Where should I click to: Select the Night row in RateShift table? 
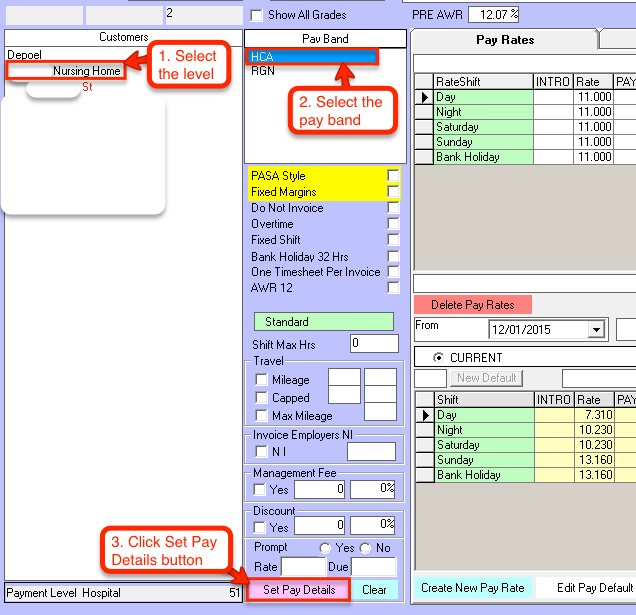(481, 112)
